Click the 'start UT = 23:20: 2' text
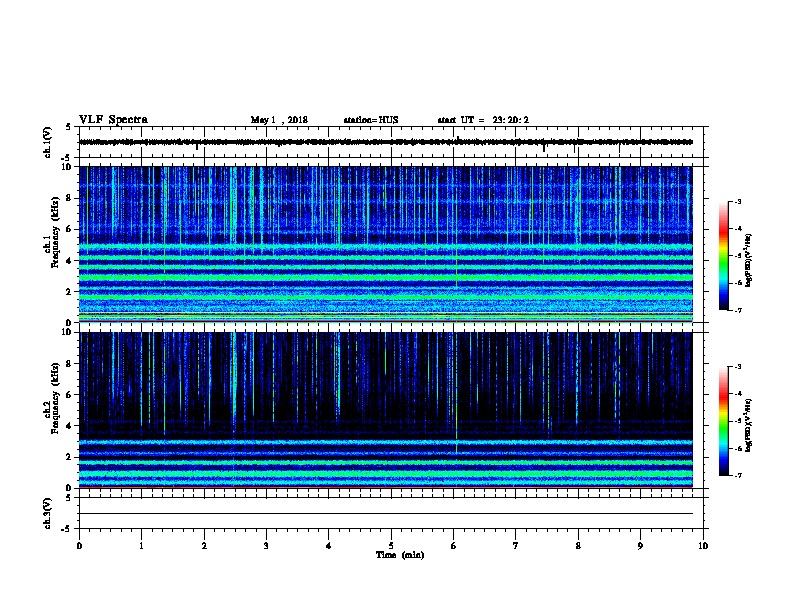The width and height of the screenshot is (792, 612). point(483,120)
